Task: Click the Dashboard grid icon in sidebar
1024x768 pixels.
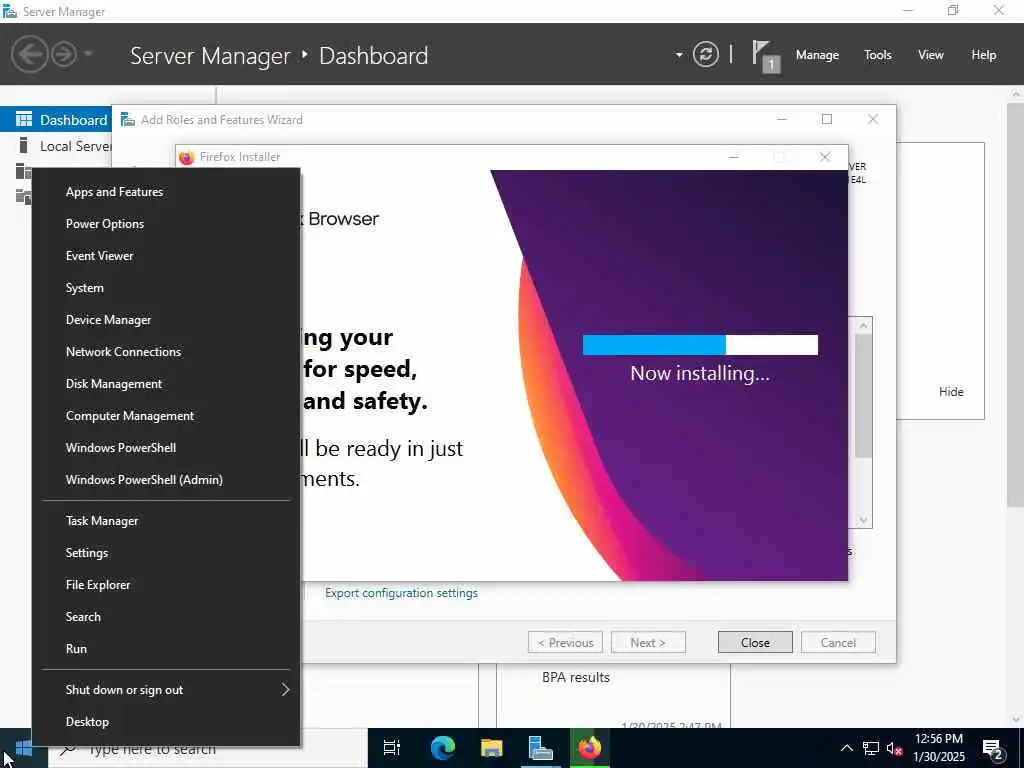Action: (x=24, y=119)
